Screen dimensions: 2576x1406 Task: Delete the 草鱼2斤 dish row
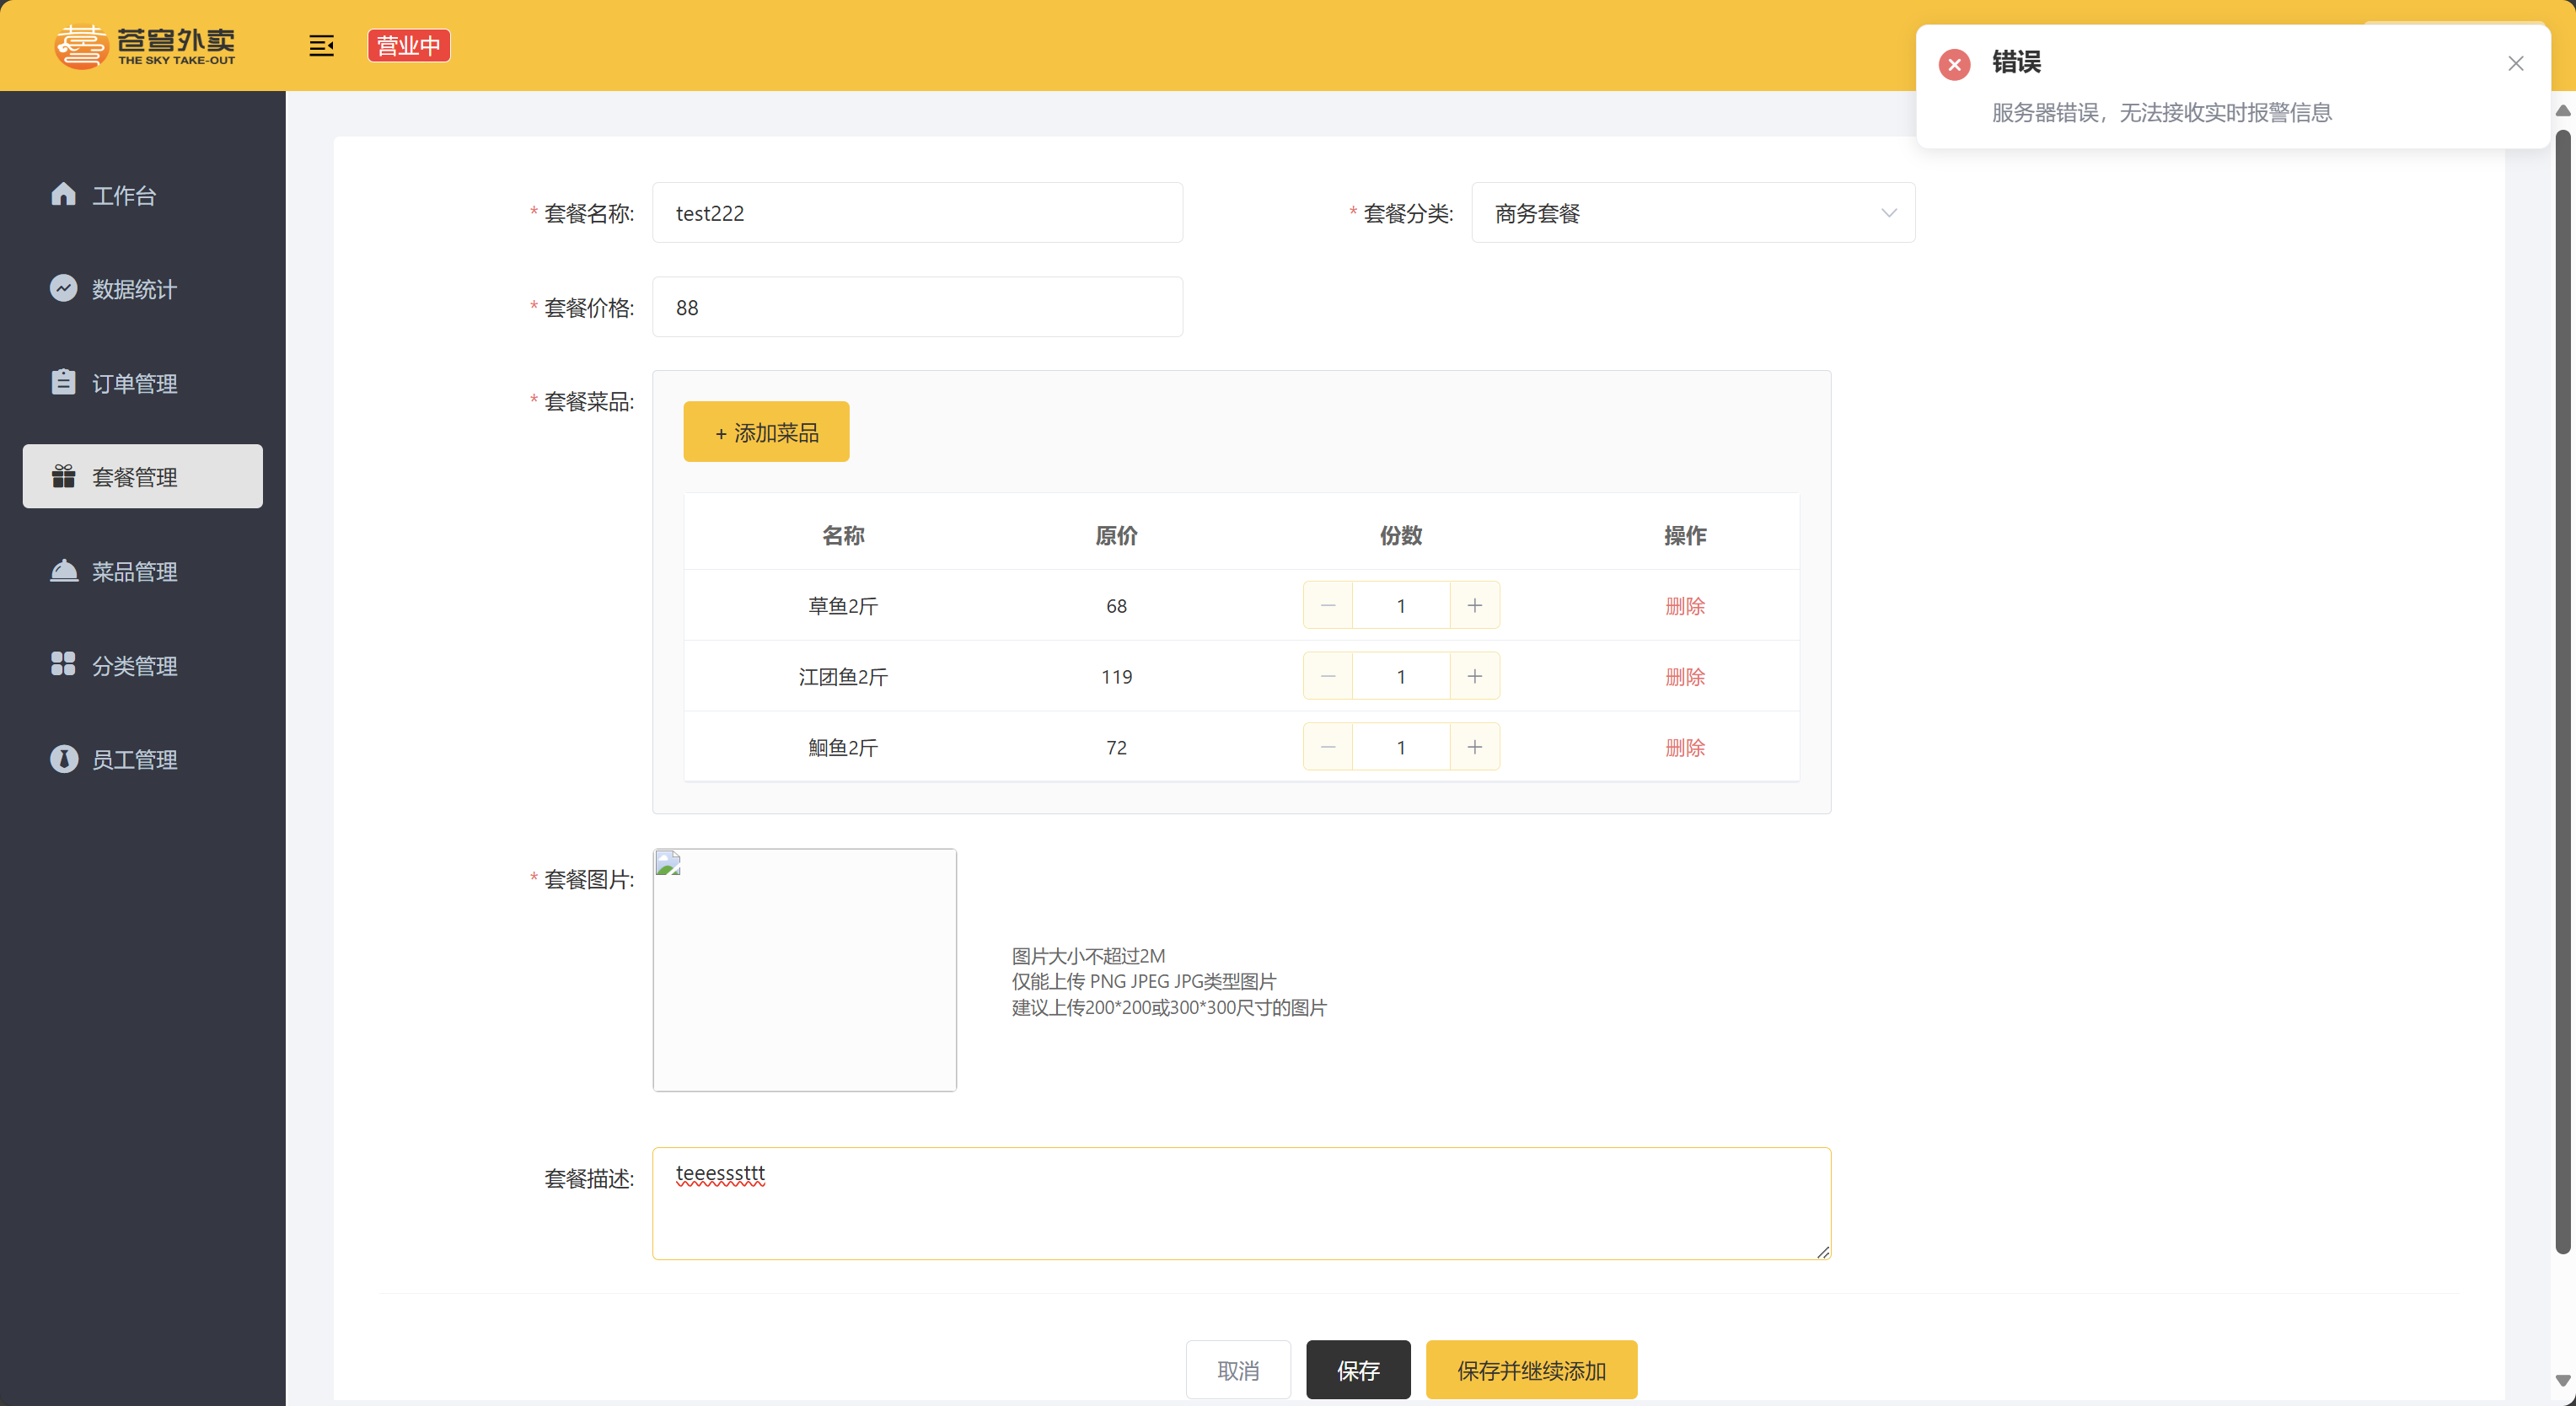[x=1684, y=606]
